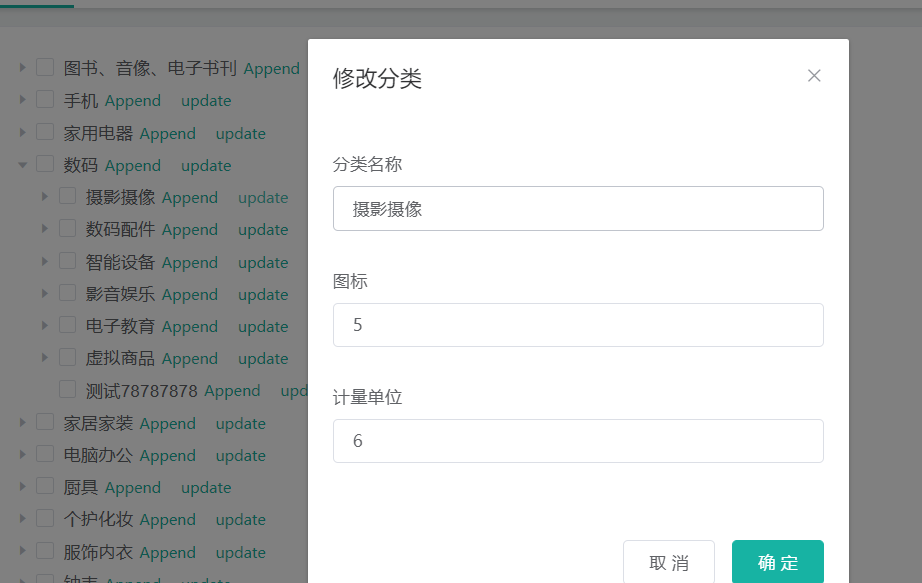Click Append next to 电子教育

coord(190,327)
